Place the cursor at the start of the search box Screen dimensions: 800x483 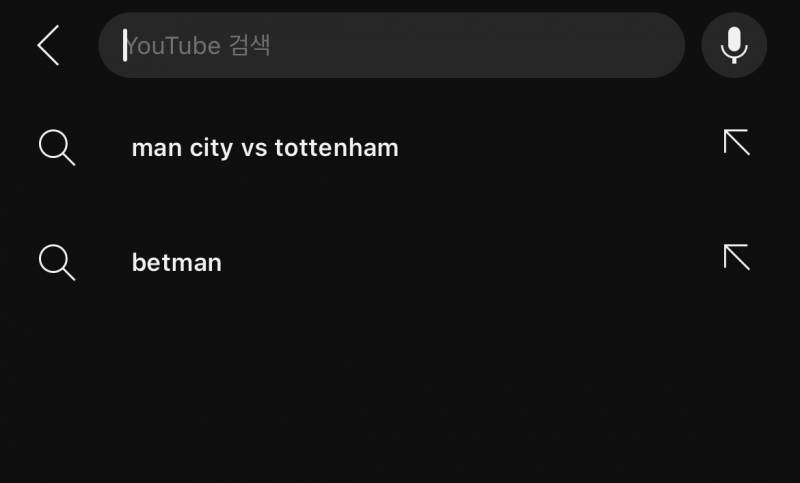coord(125,45)
